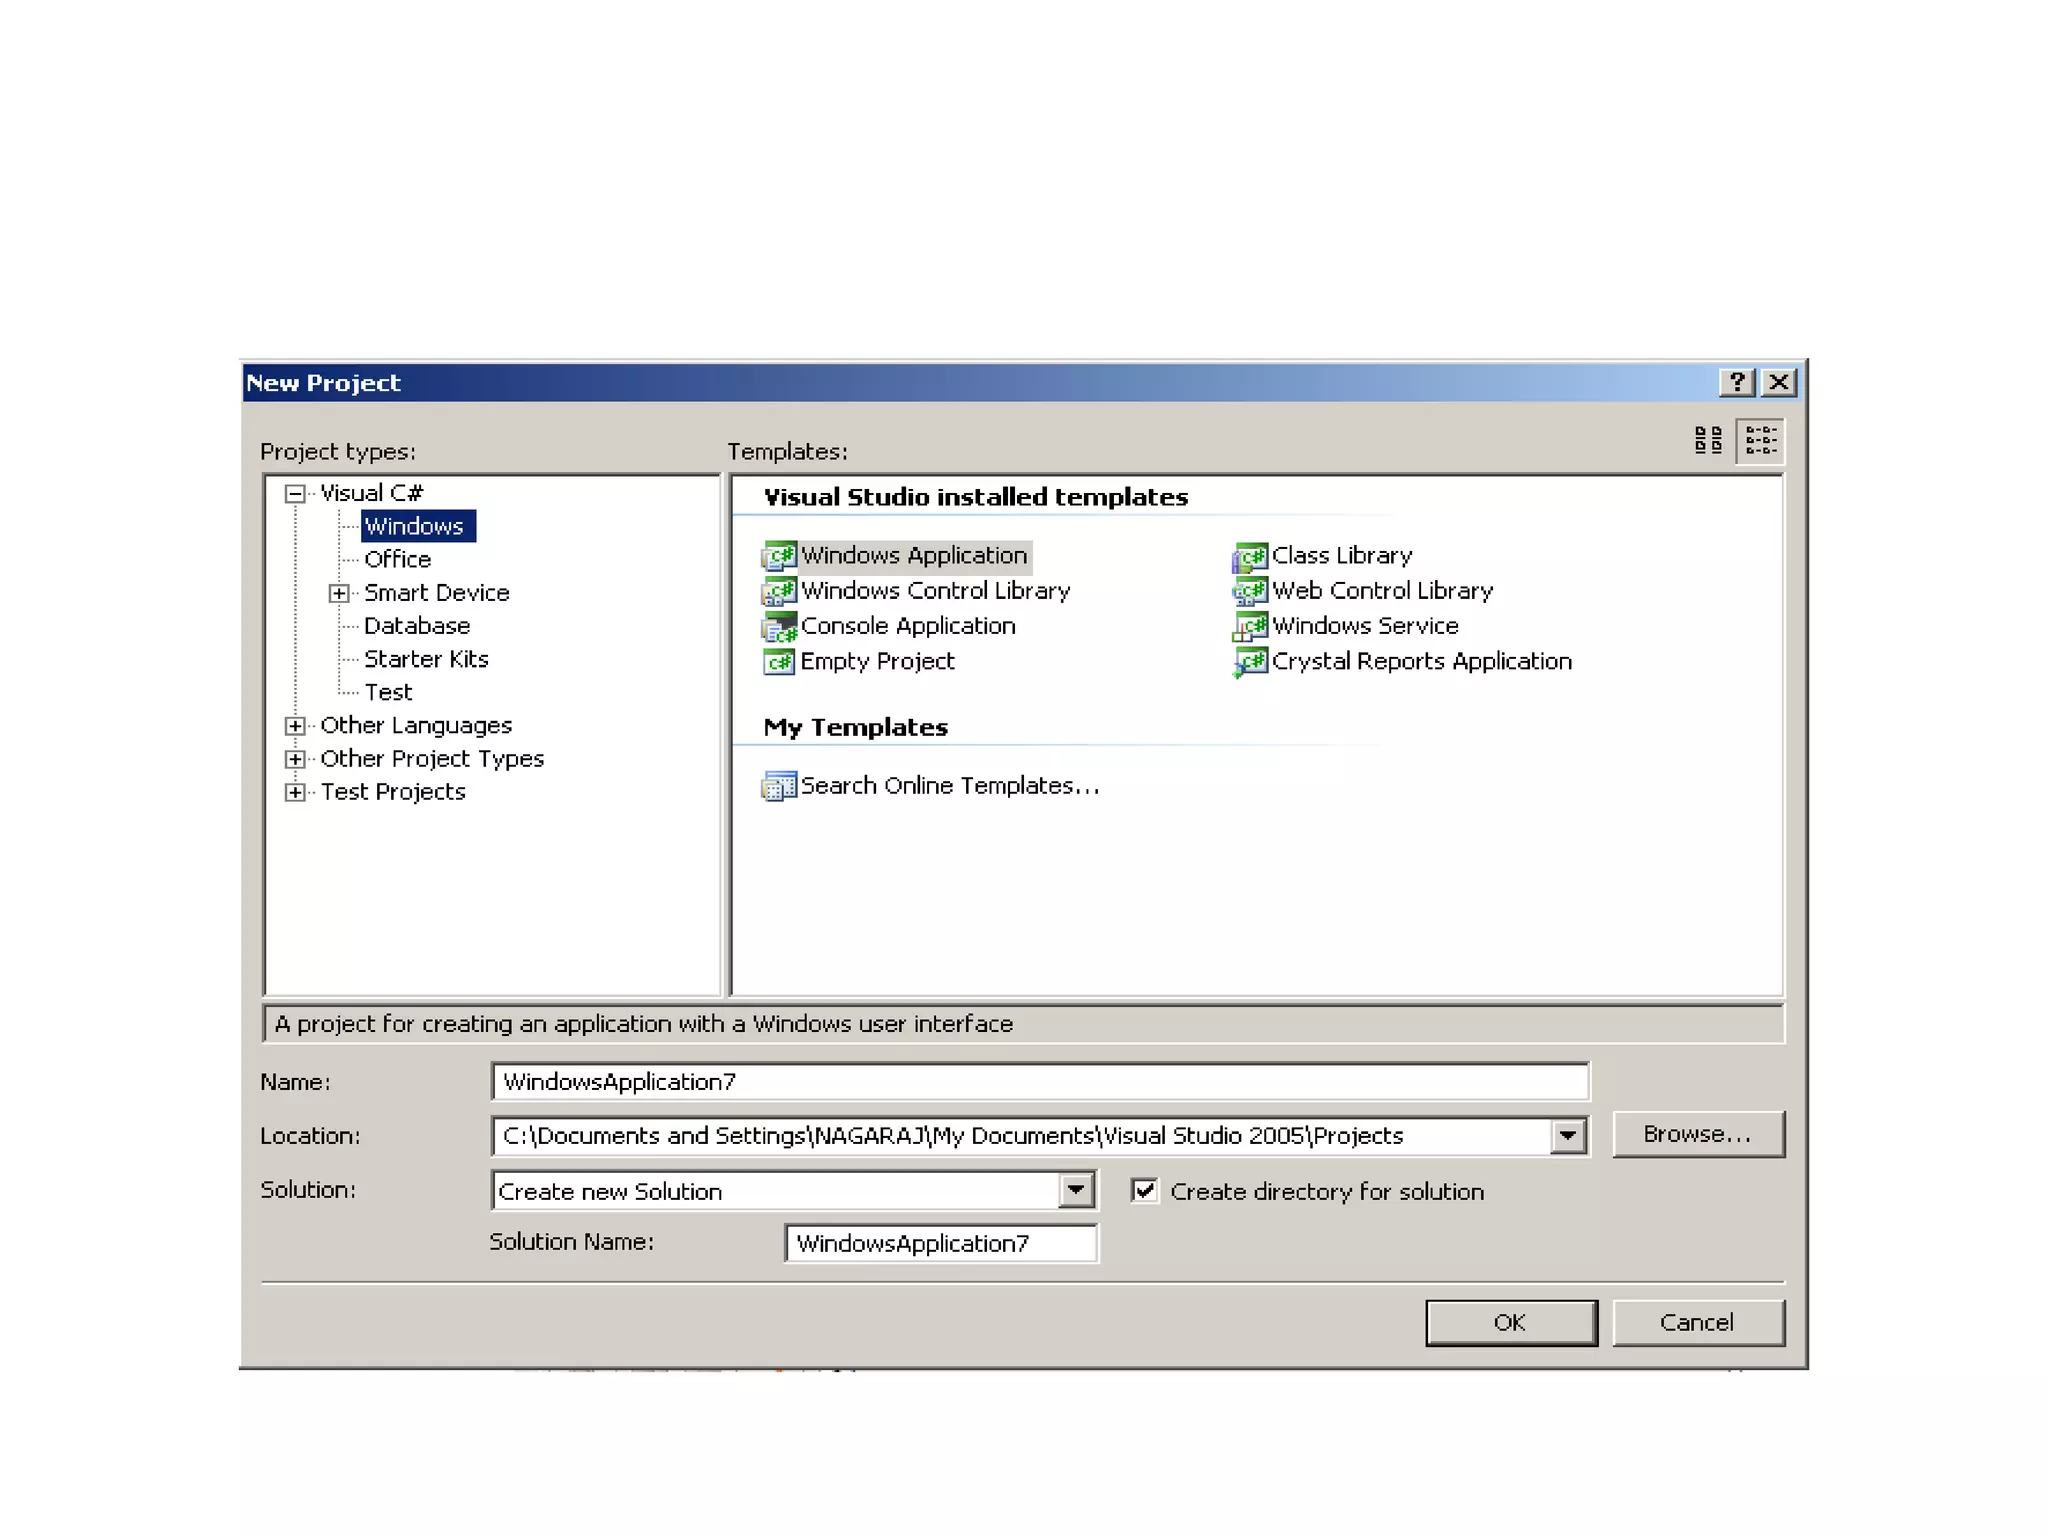Click the Browse... button

click(x=1697, y=1134)
